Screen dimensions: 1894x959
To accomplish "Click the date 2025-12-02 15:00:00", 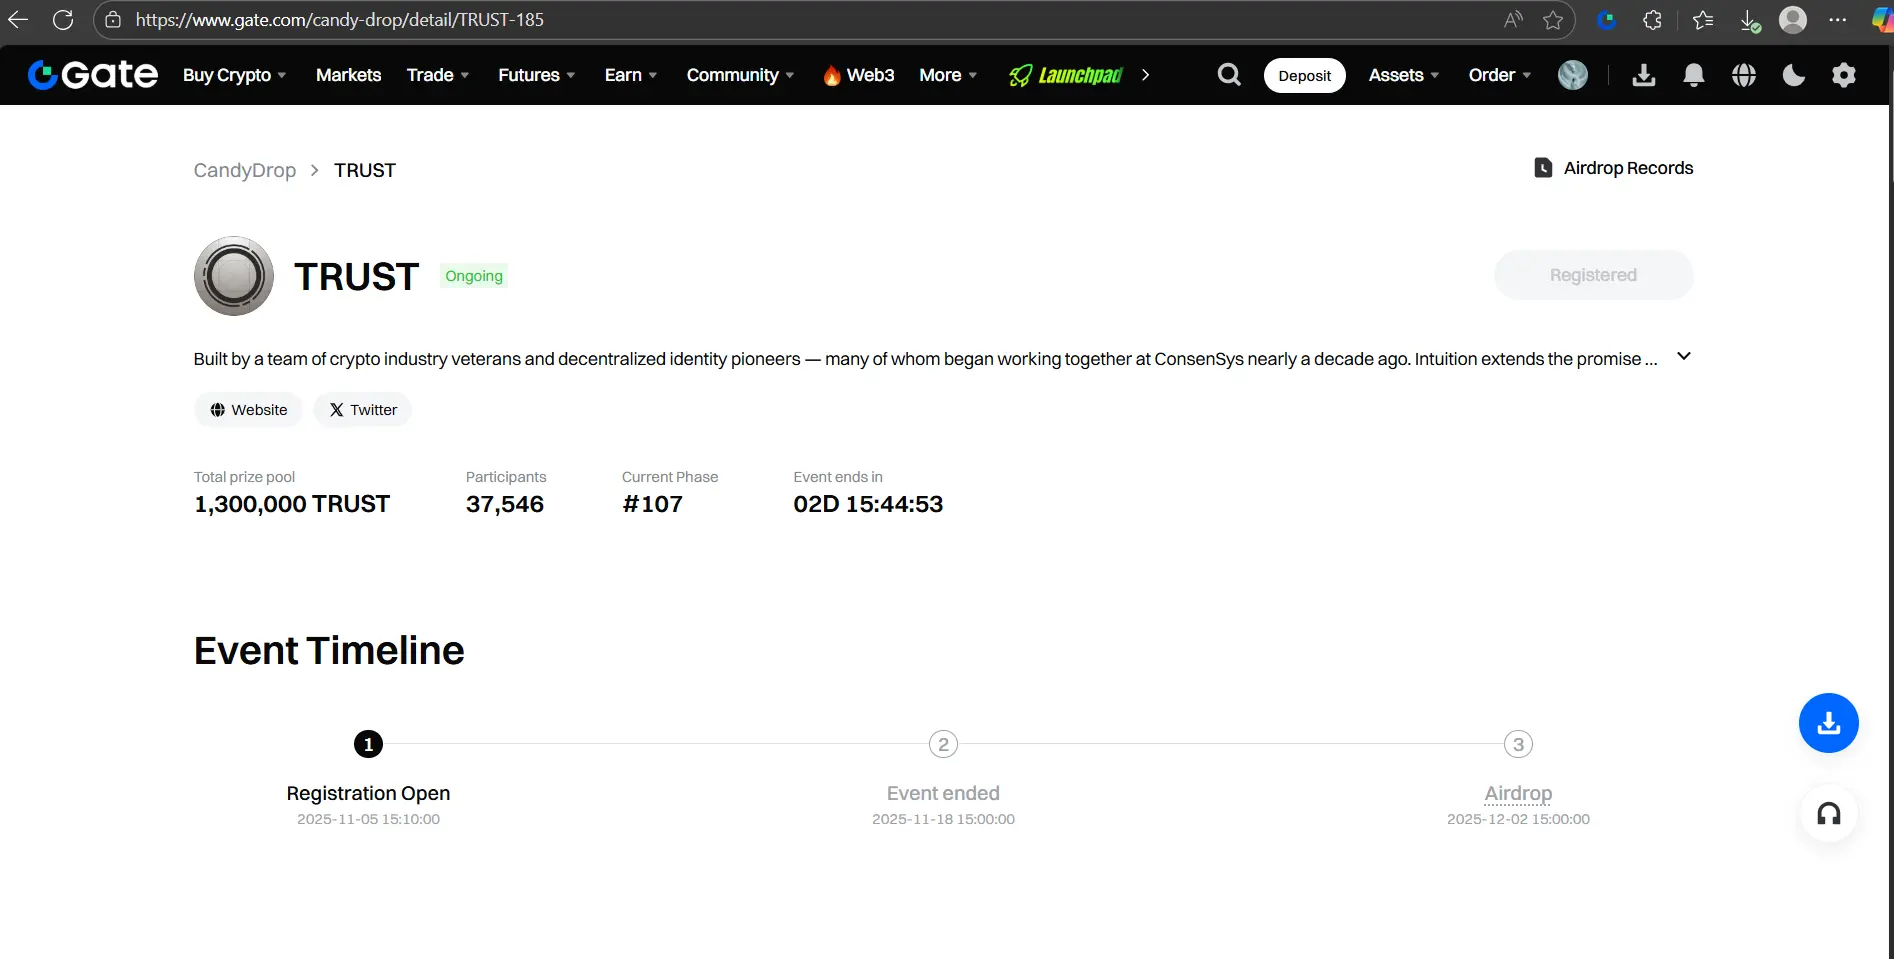I will (x=1518, y=819).
